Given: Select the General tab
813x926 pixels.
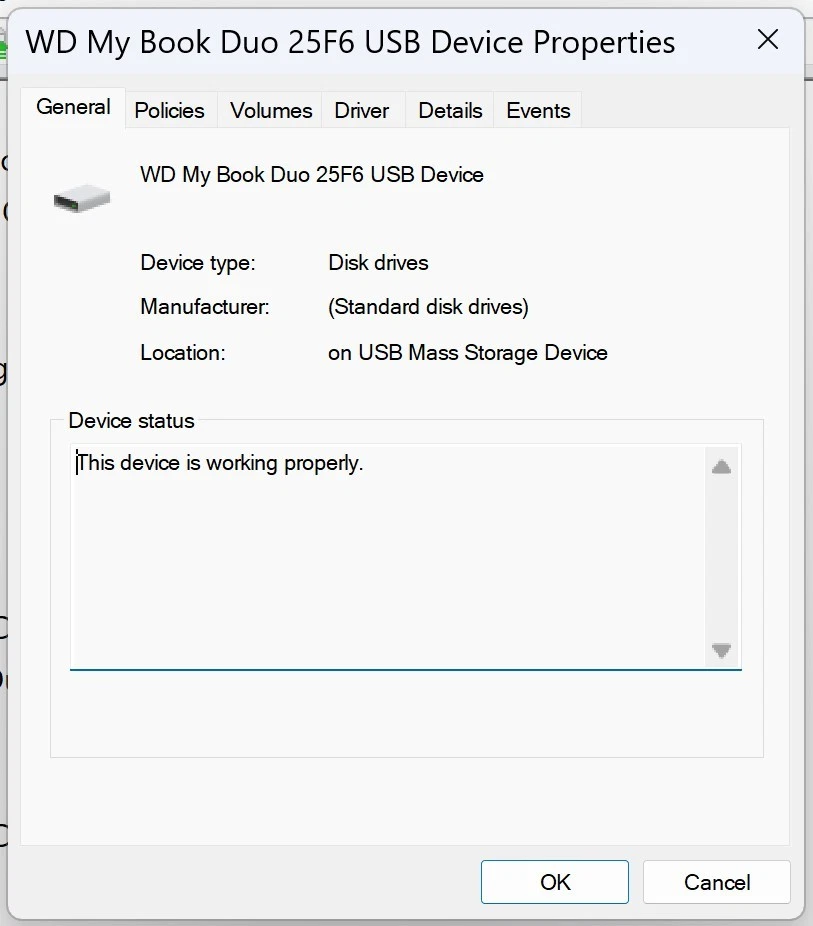Looking at the screenshot, I should tap(73, 106).
